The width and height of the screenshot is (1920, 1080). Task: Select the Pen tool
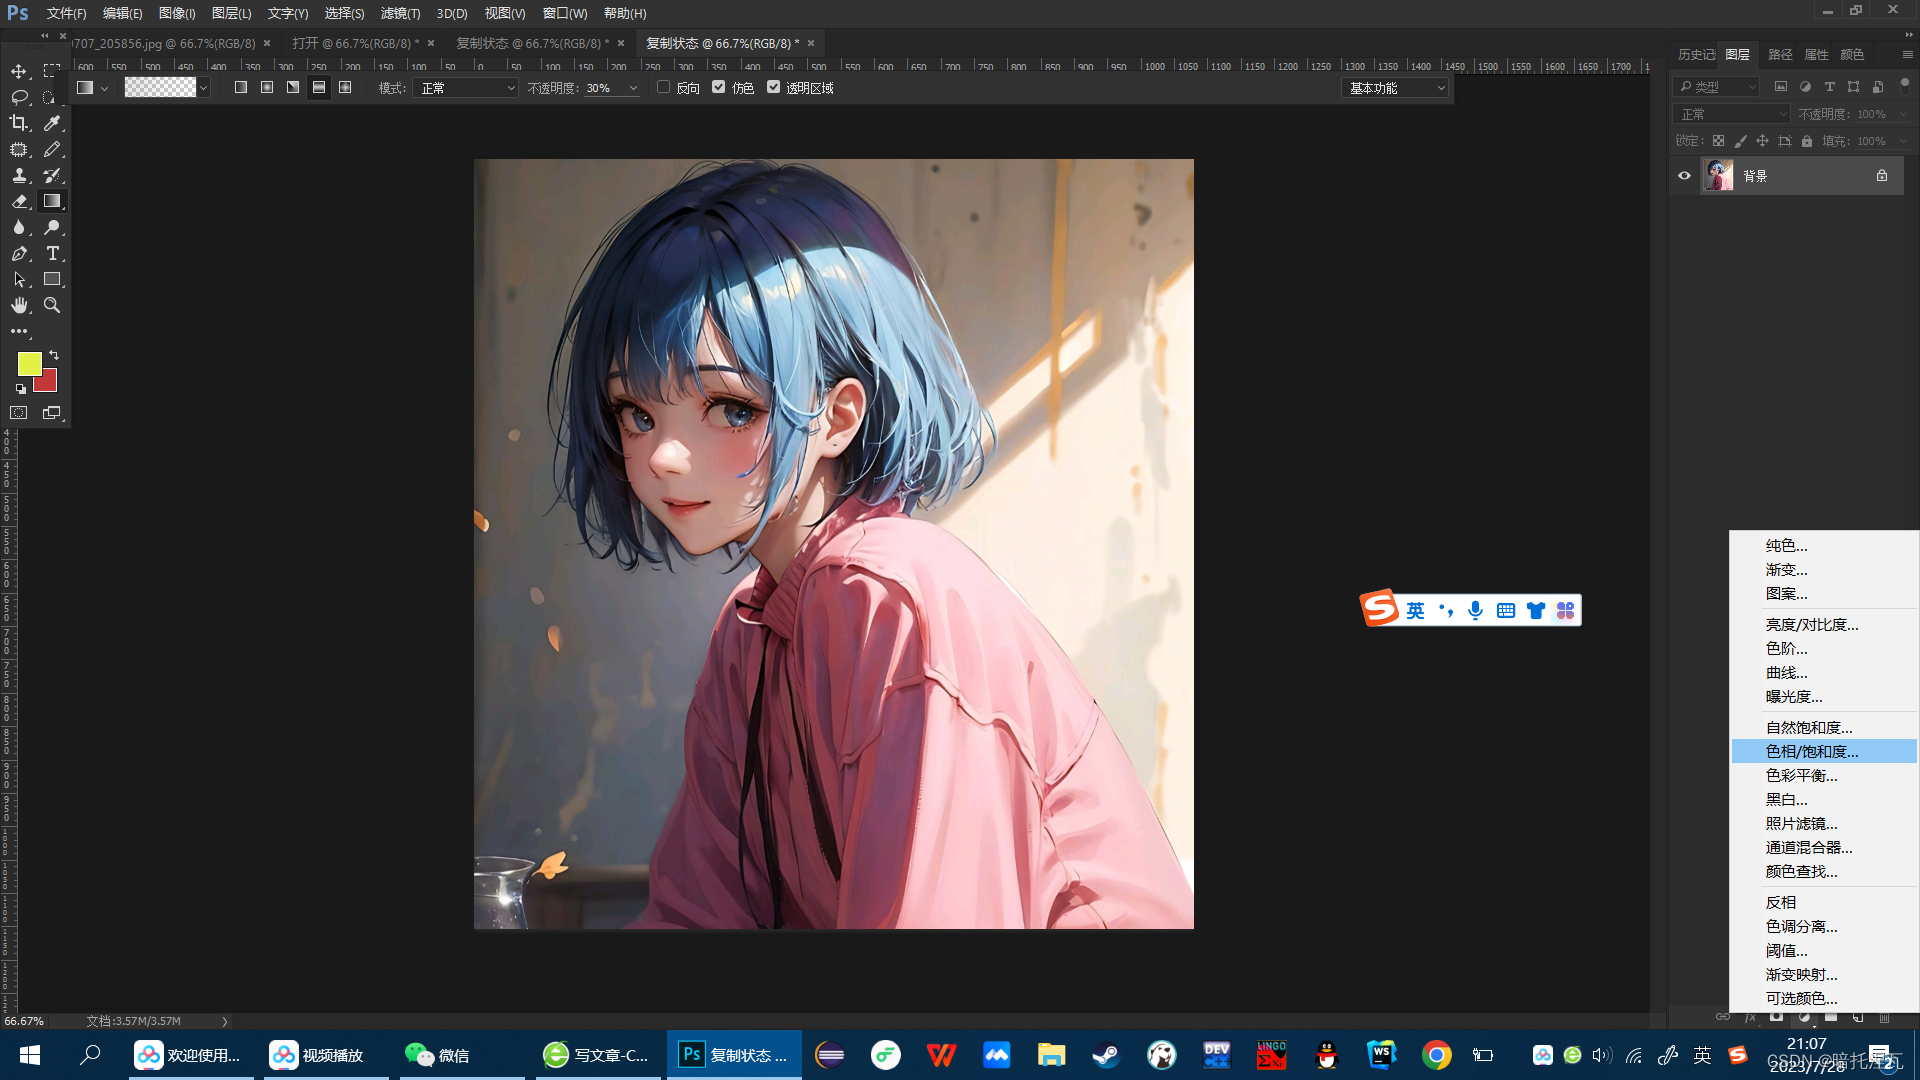click(x=19, y=253)
